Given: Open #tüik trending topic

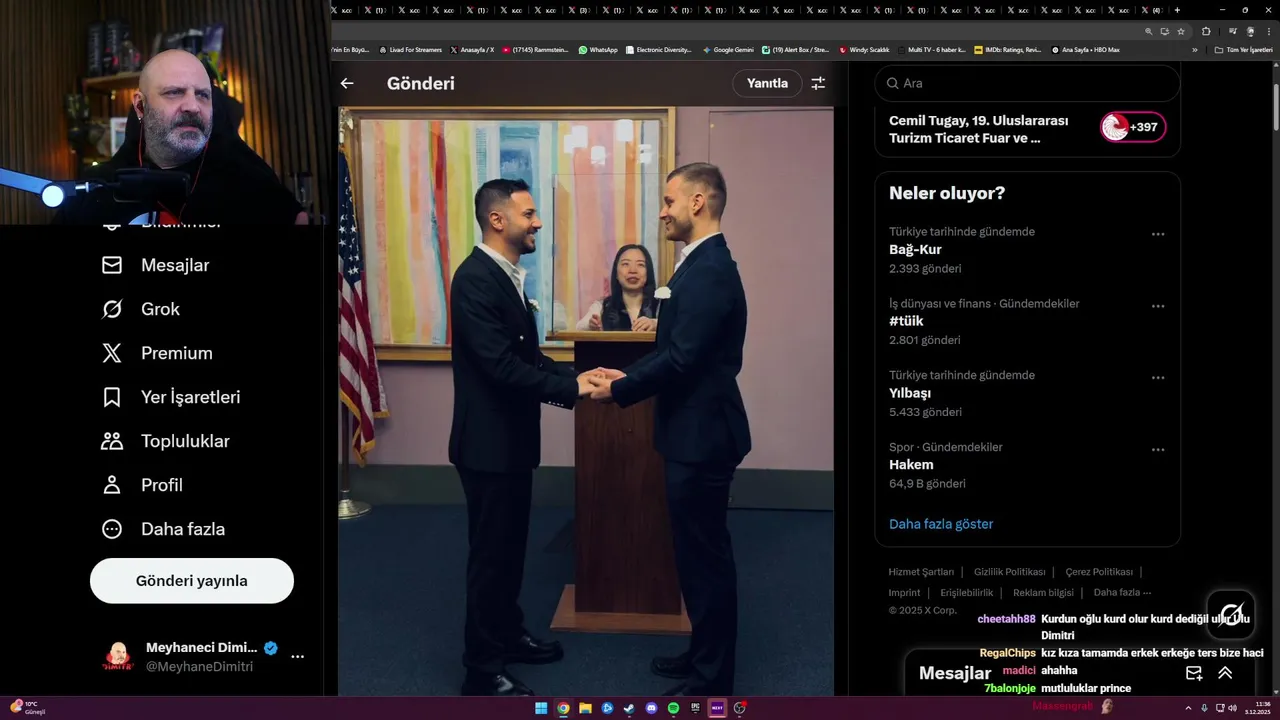Looking at the screenshot, I should (906, 322).
